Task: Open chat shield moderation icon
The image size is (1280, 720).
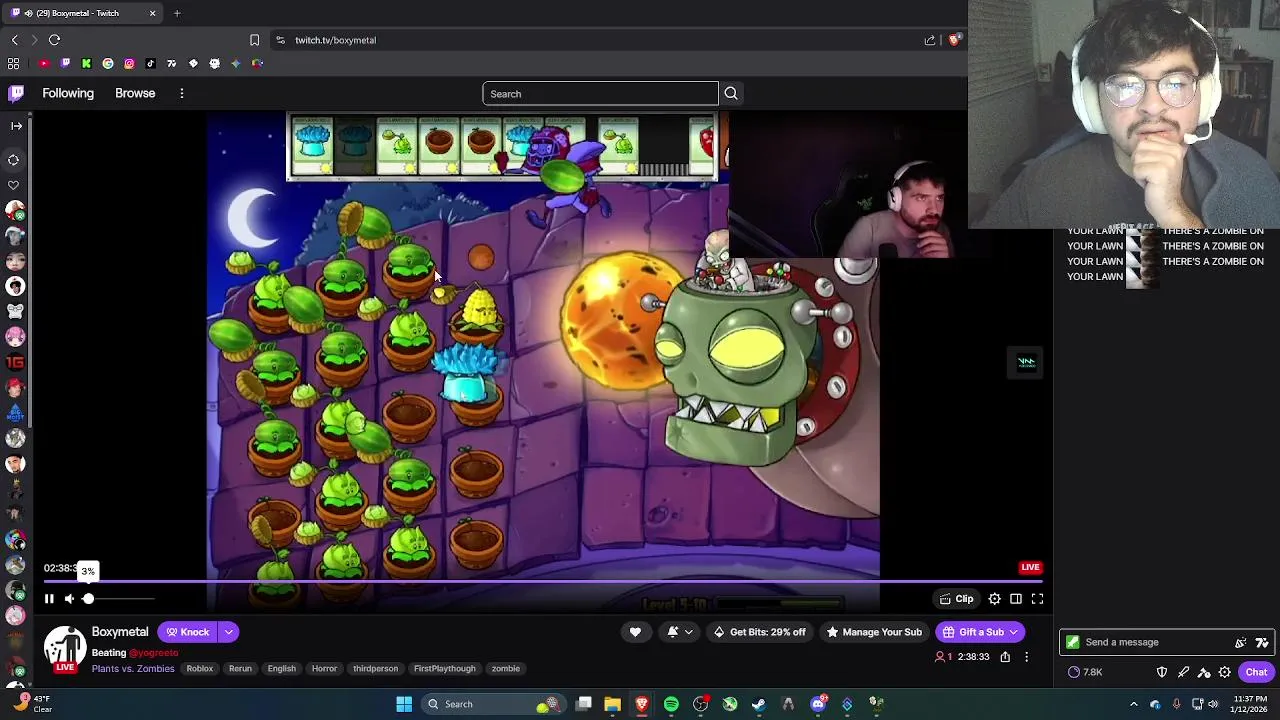Action: click(1162, 672)
